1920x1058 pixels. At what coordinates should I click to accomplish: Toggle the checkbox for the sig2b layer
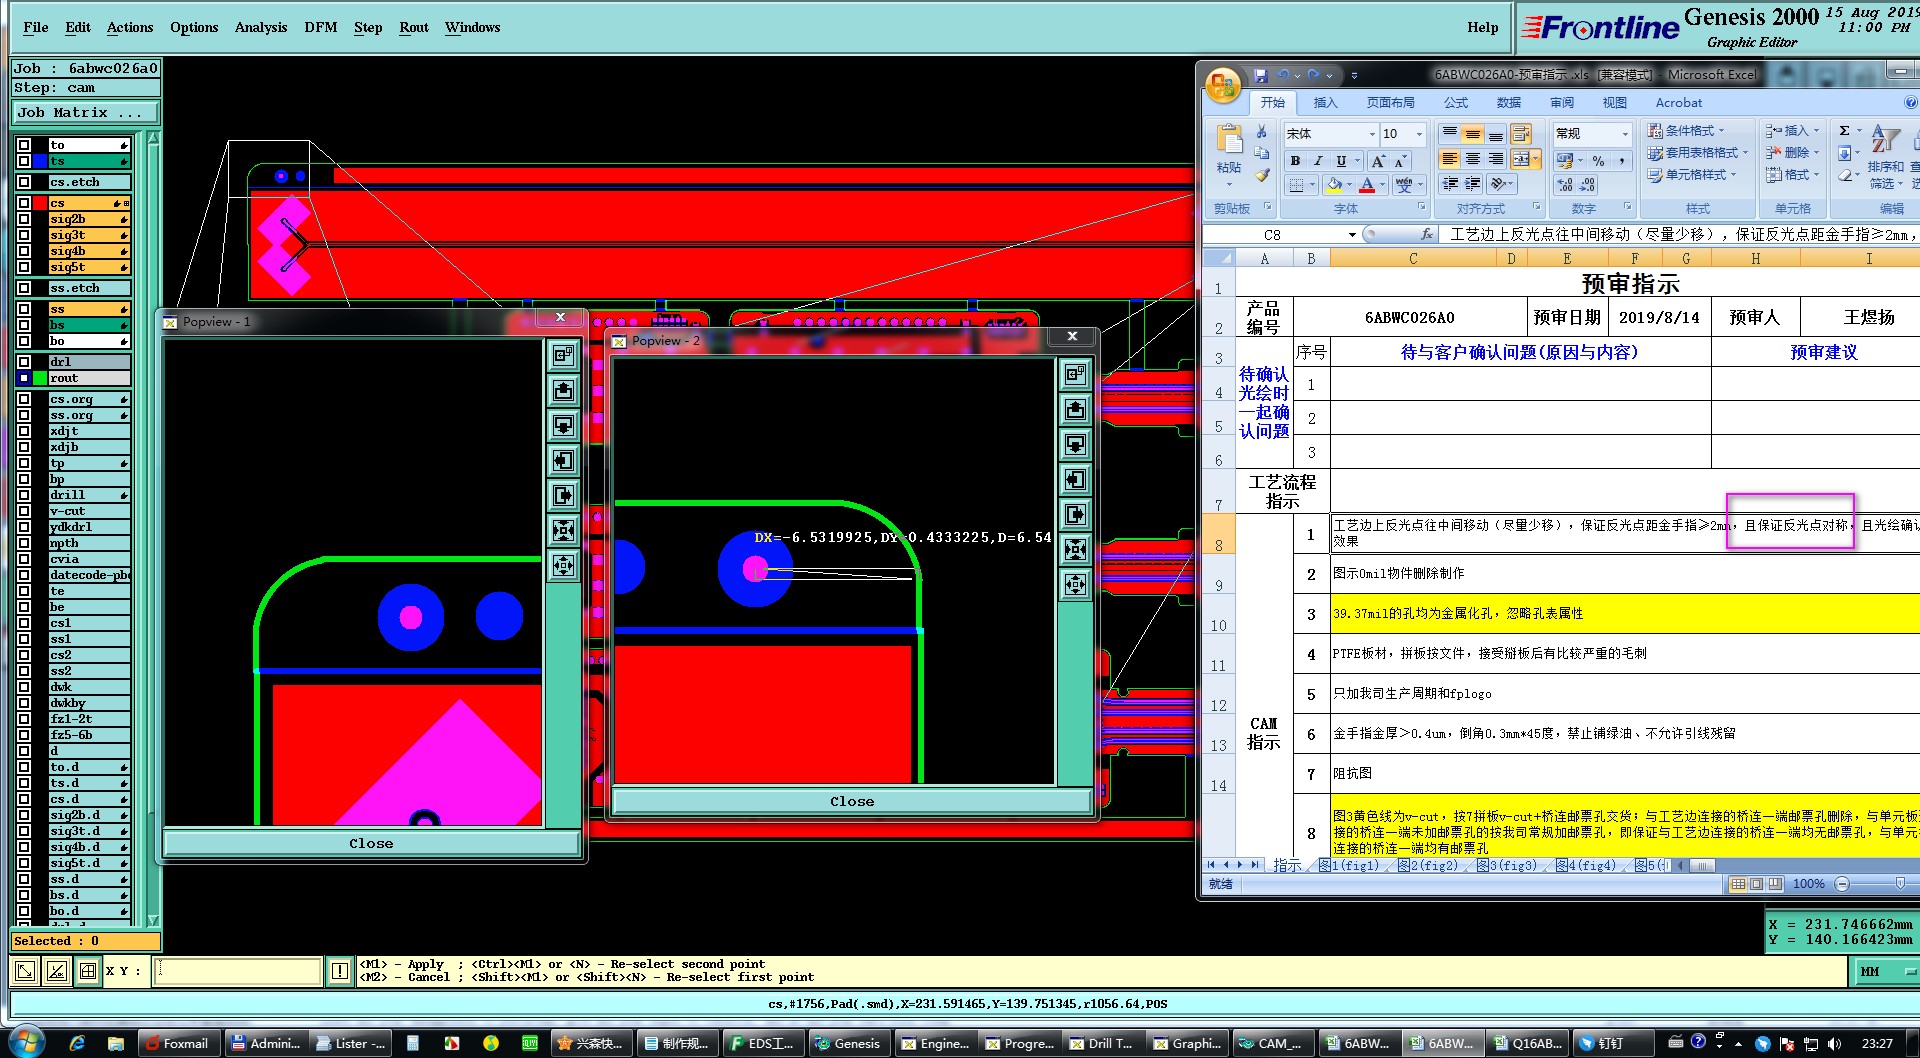[x=24, y=219]
